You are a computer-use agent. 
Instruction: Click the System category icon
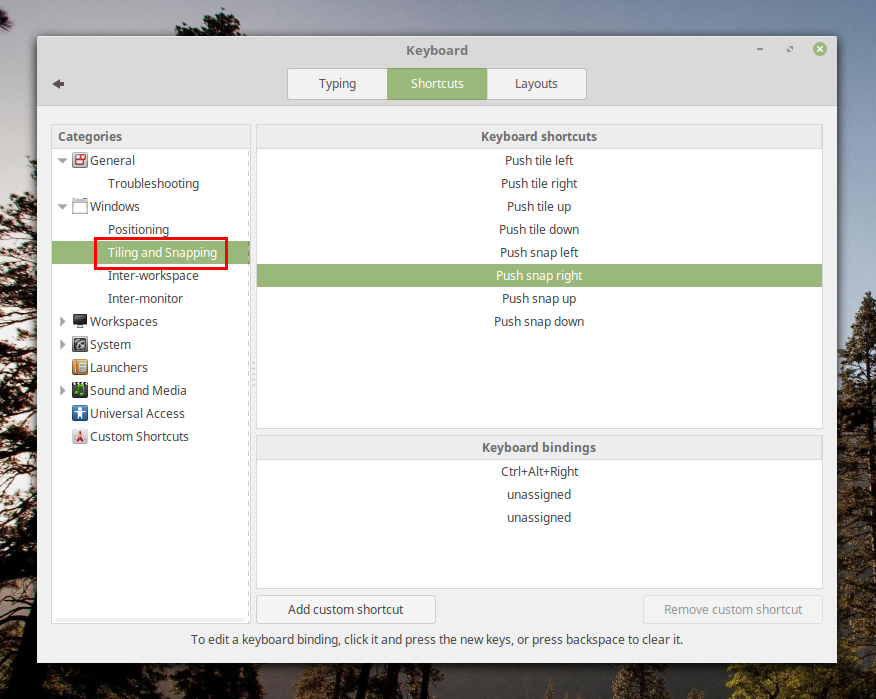(80, 345)
